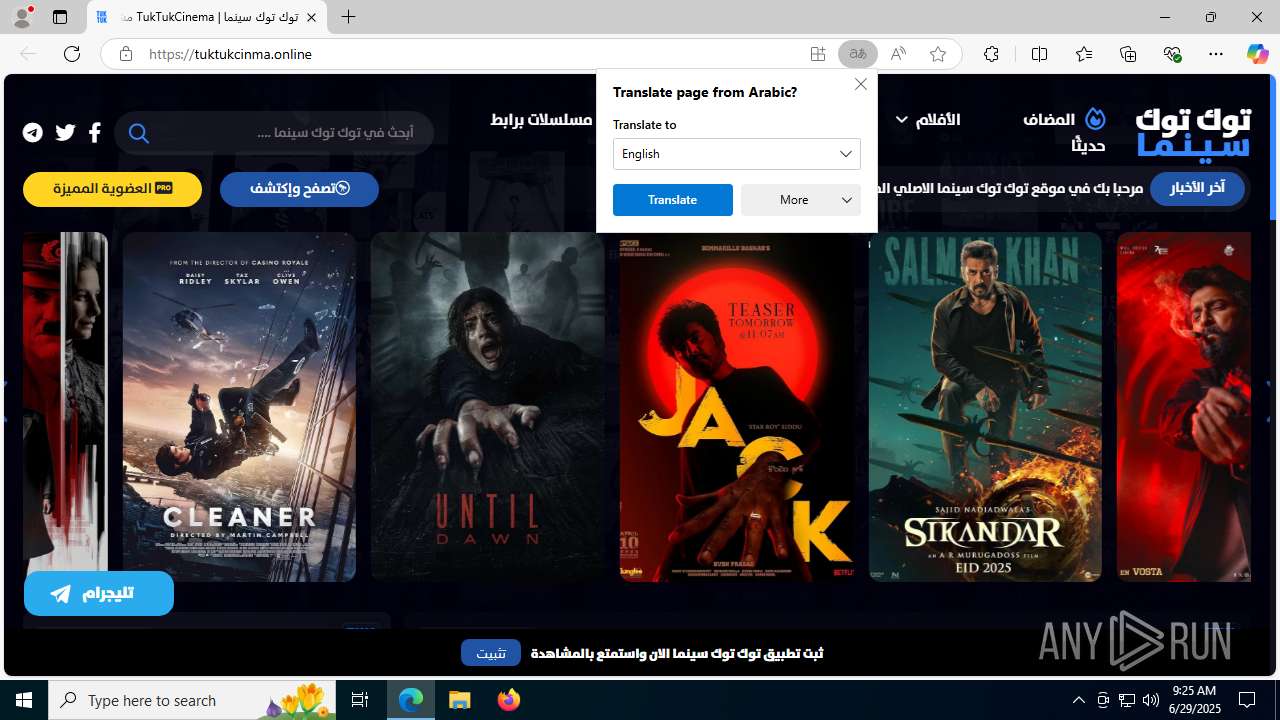Select the آخر الأخبار news label
The width and height of the screenshot is (1280, 720).
coord(1197,188)
